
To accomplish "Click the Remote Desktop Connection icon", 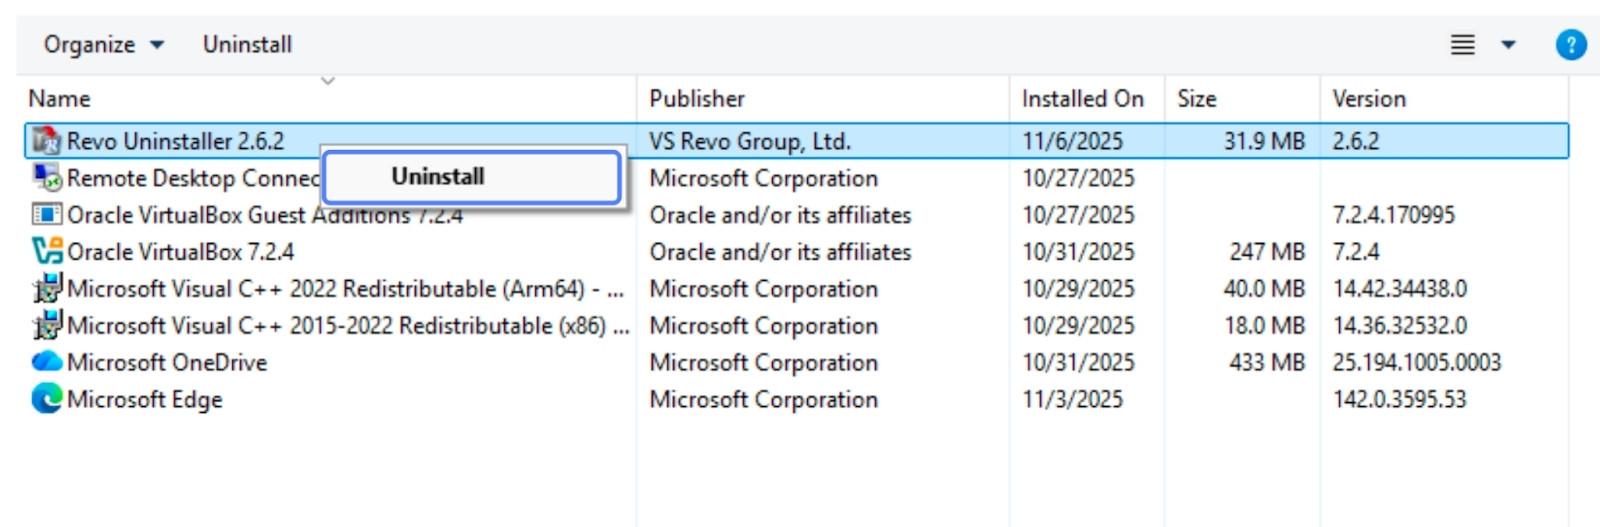I will coord(46,178).
